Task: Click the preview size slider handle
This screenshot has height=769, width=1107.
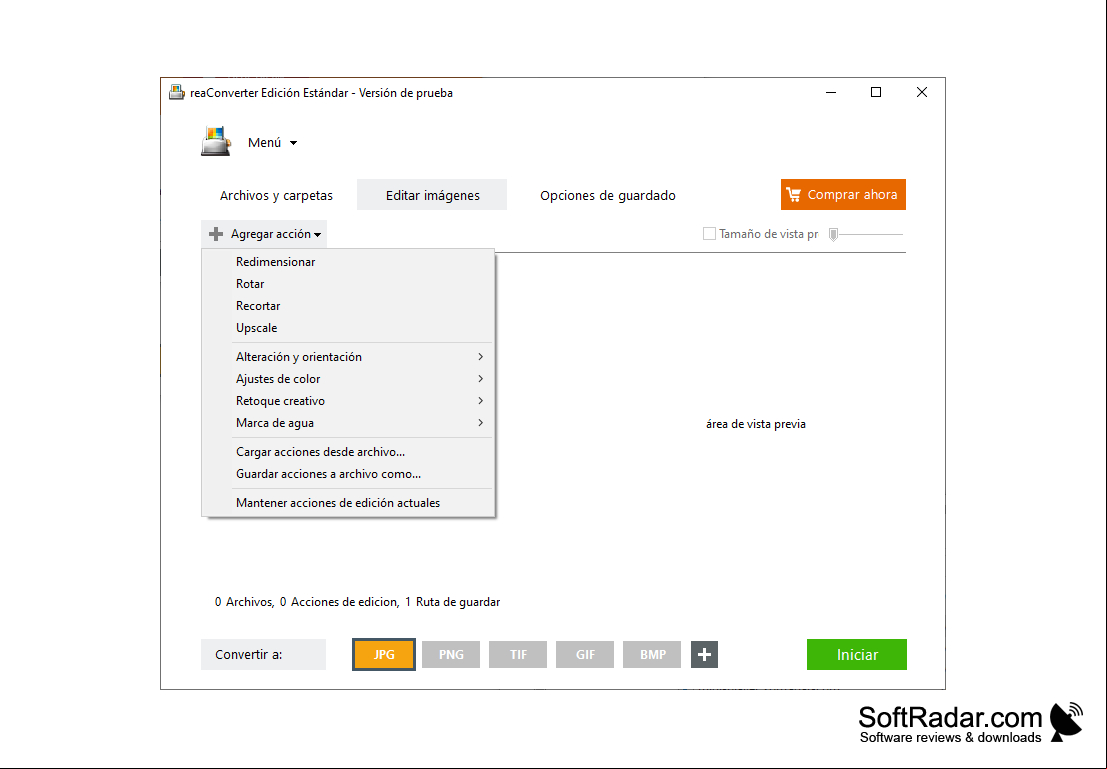Action: tap(834, 234)
